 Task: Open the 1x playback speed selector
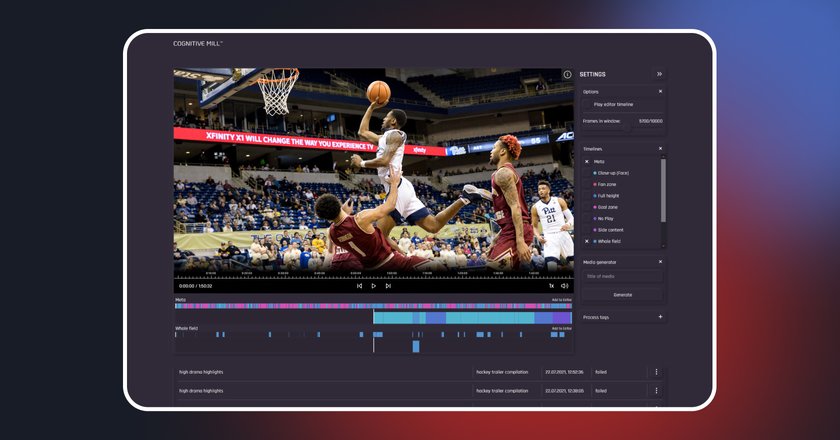(551, 286)
